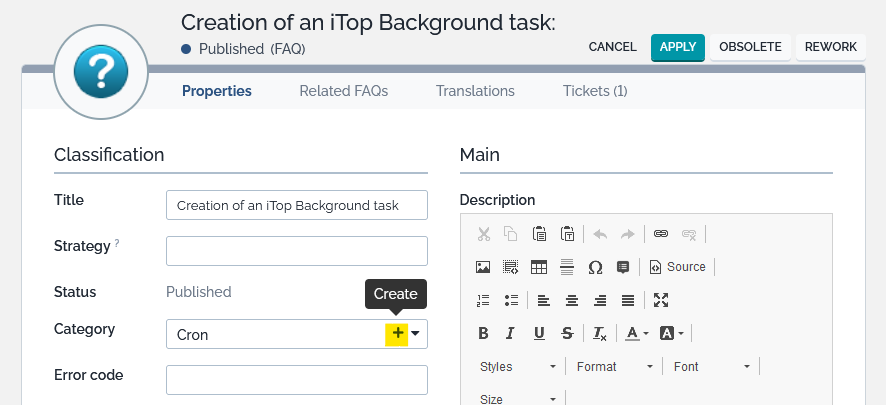This screenshot has width=886, height=405.
Task: Open the background color picker
Action: 672,333
